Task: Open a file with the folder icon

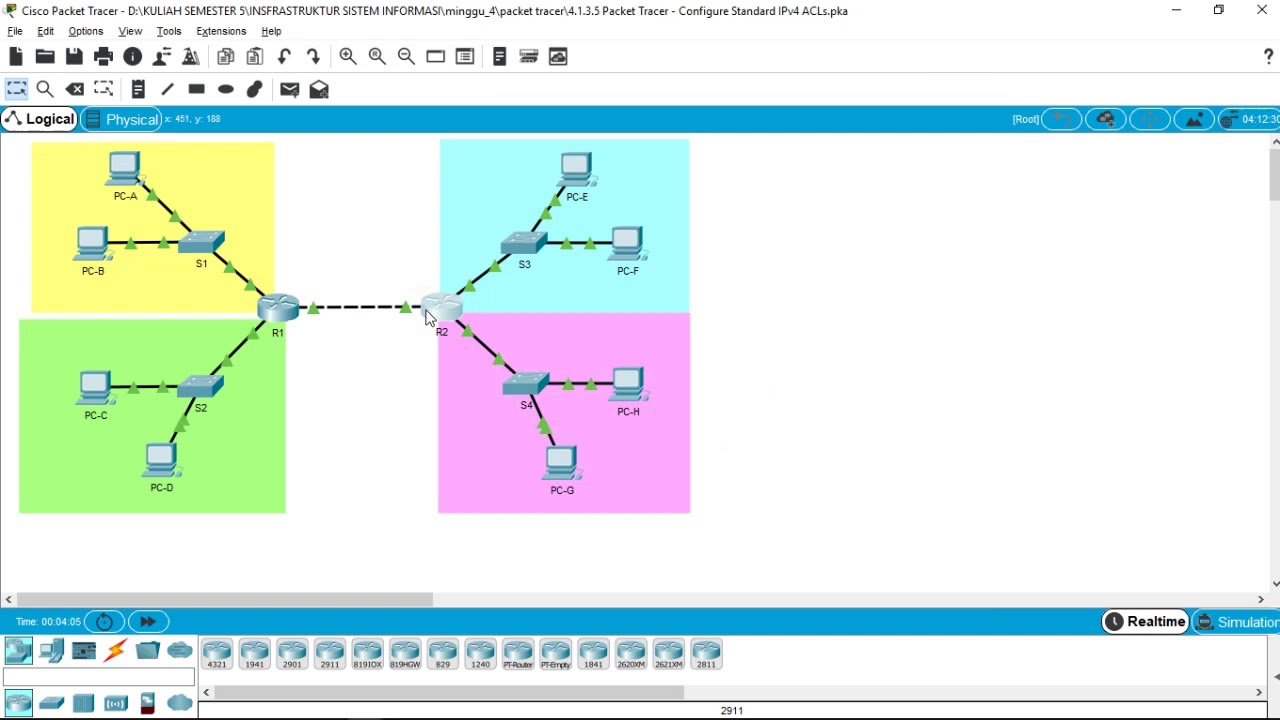Action: 45,57
